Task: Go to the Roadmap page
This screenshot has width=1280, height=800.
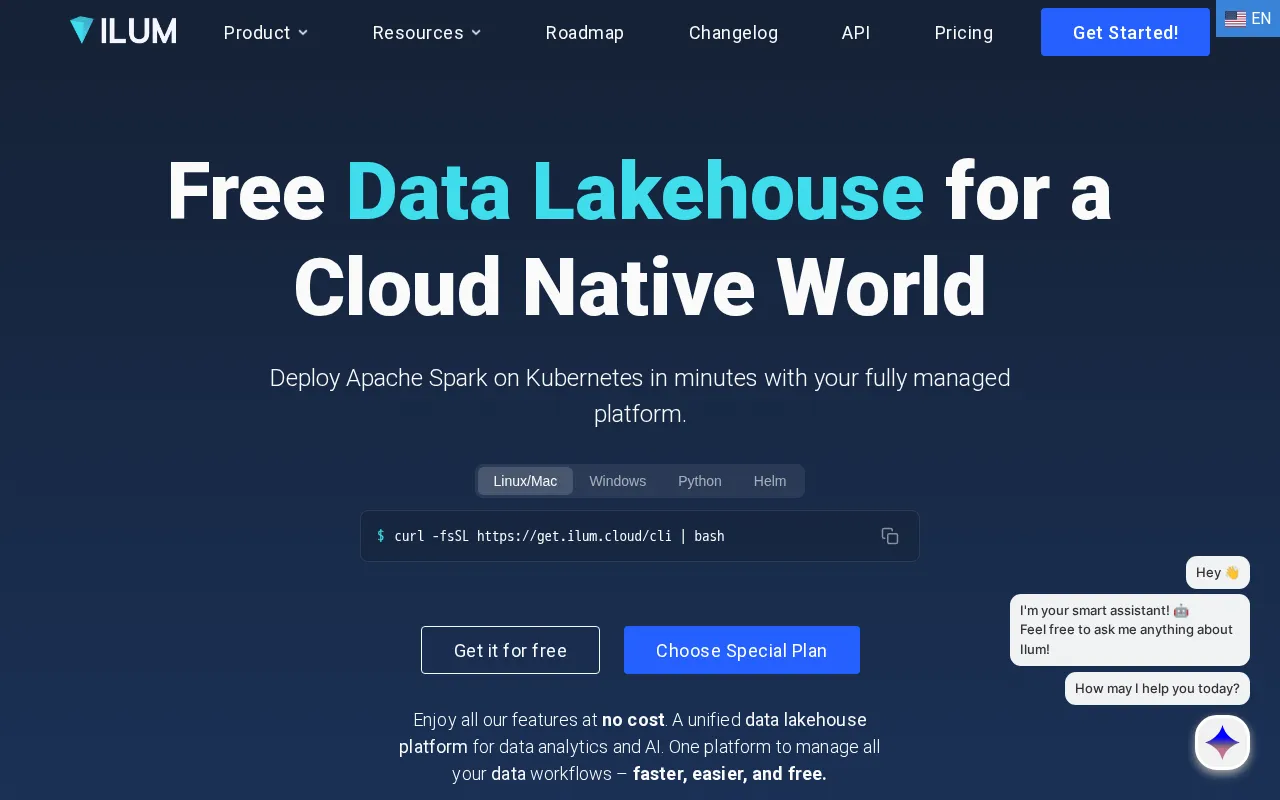Action: click(x=585, y=33)
